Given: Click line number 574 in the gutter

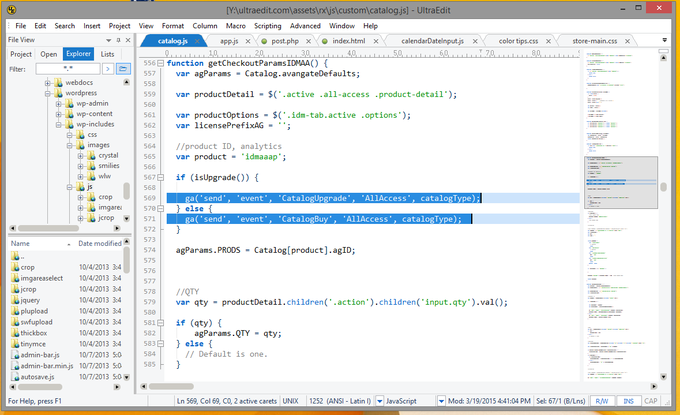Looking at the screenshot, I should 149,250.
